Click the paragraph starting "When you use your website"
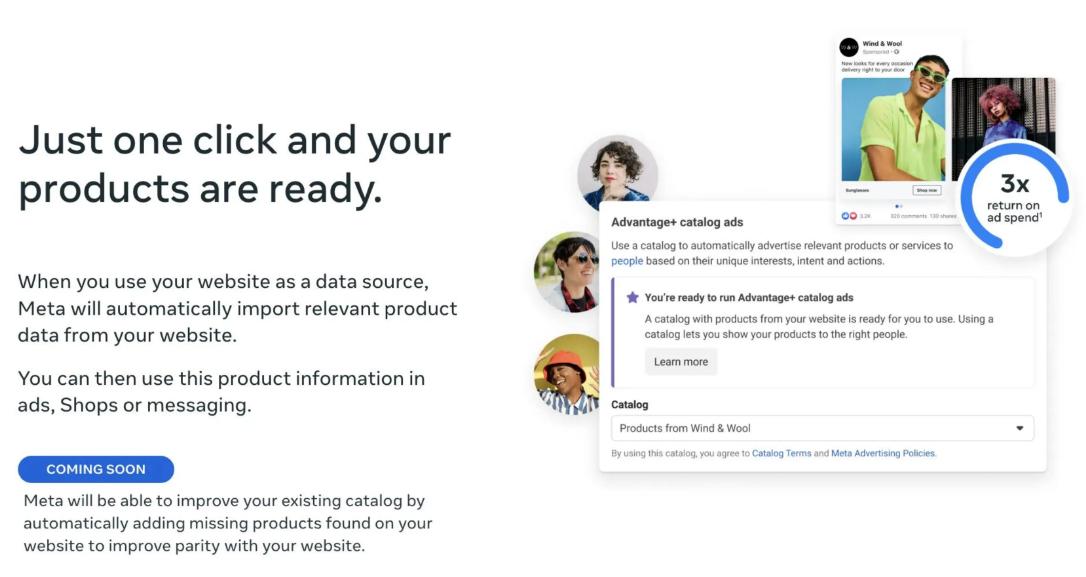 (238, 308)
